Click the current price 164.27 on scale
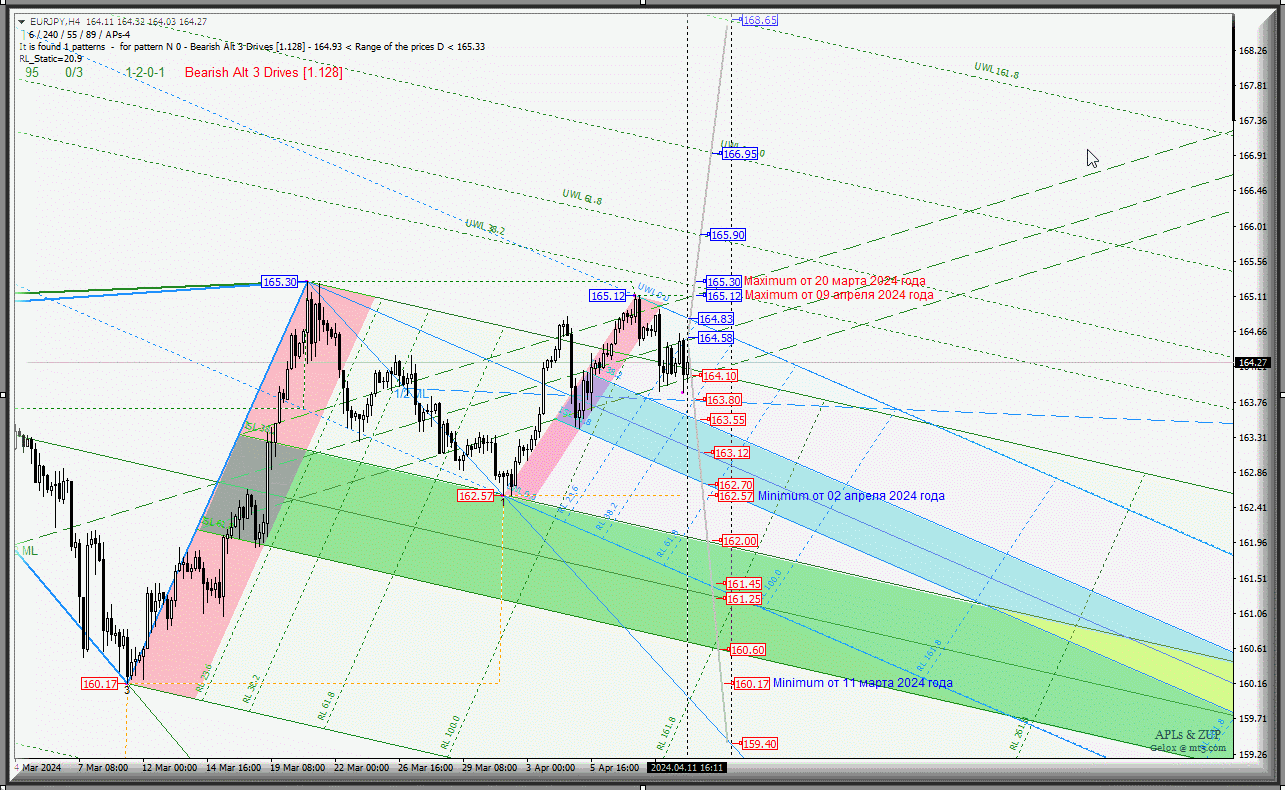This screenshot has height=790, width=1285. click(1253, 363)
